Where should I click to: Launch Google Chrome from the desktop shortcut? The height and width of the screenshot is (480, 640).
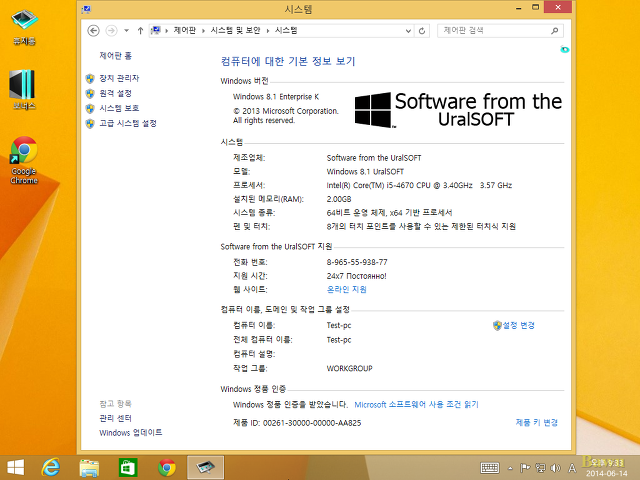click(24, 160)
